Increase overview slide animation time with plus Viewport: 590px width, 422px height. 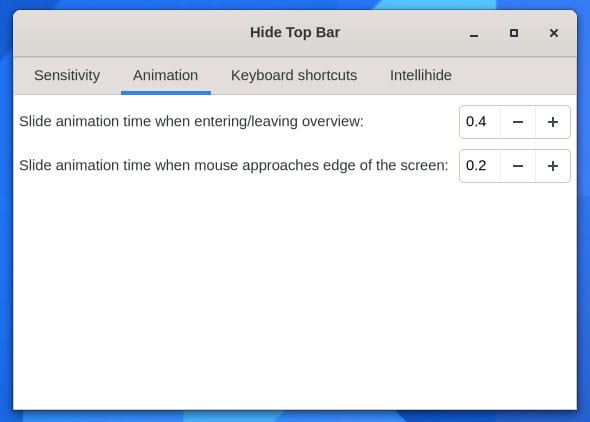tap(553, 122)
